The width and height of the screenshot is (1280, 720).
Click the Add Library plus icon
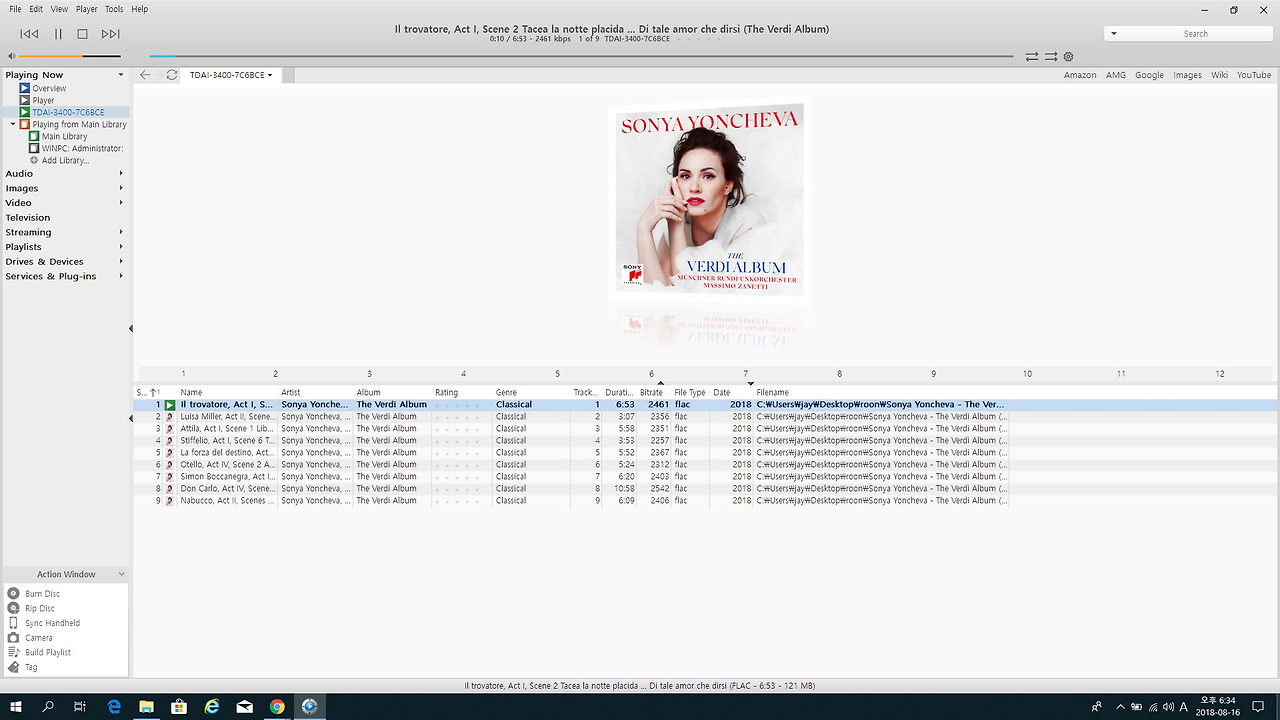[x=34, y=161]
